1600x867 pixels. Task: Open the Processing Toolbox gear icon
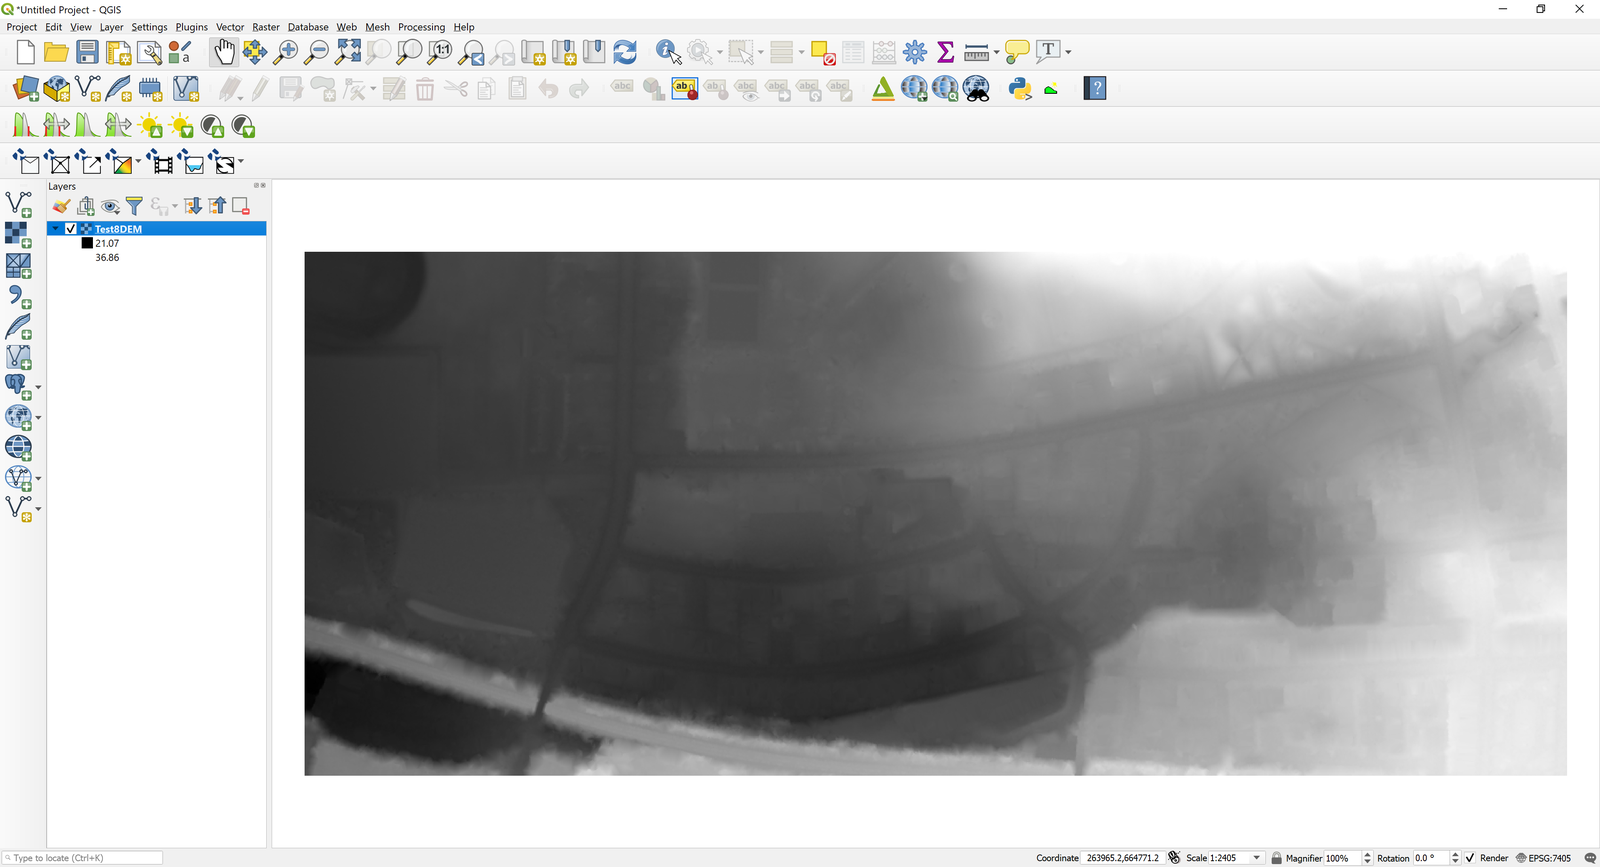pos(914,52)
